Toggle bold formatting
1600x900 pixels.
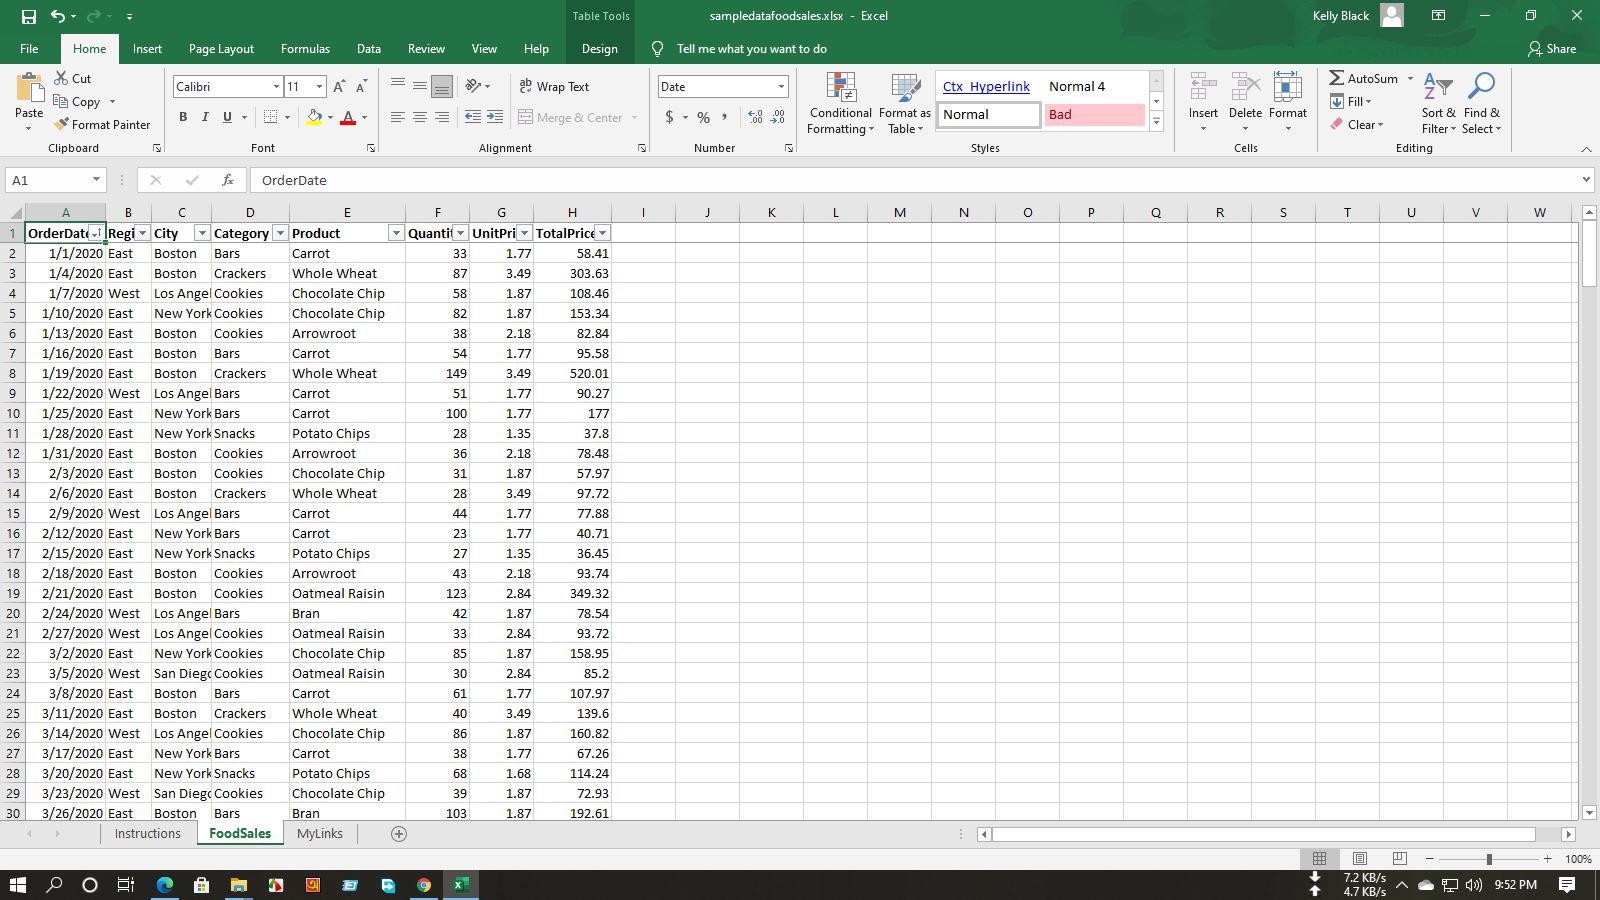pos(183,117)
